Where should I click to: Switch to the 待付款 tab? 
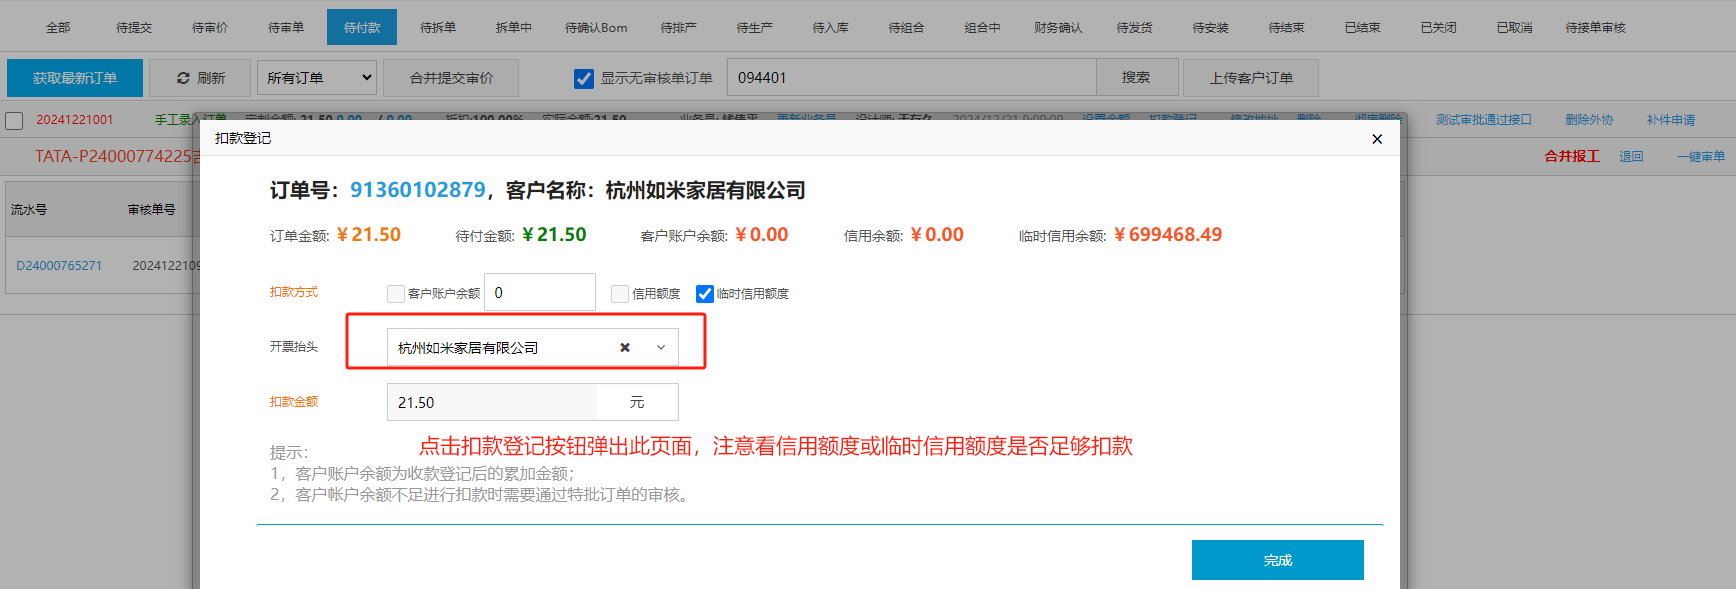[x=361, y=27]
